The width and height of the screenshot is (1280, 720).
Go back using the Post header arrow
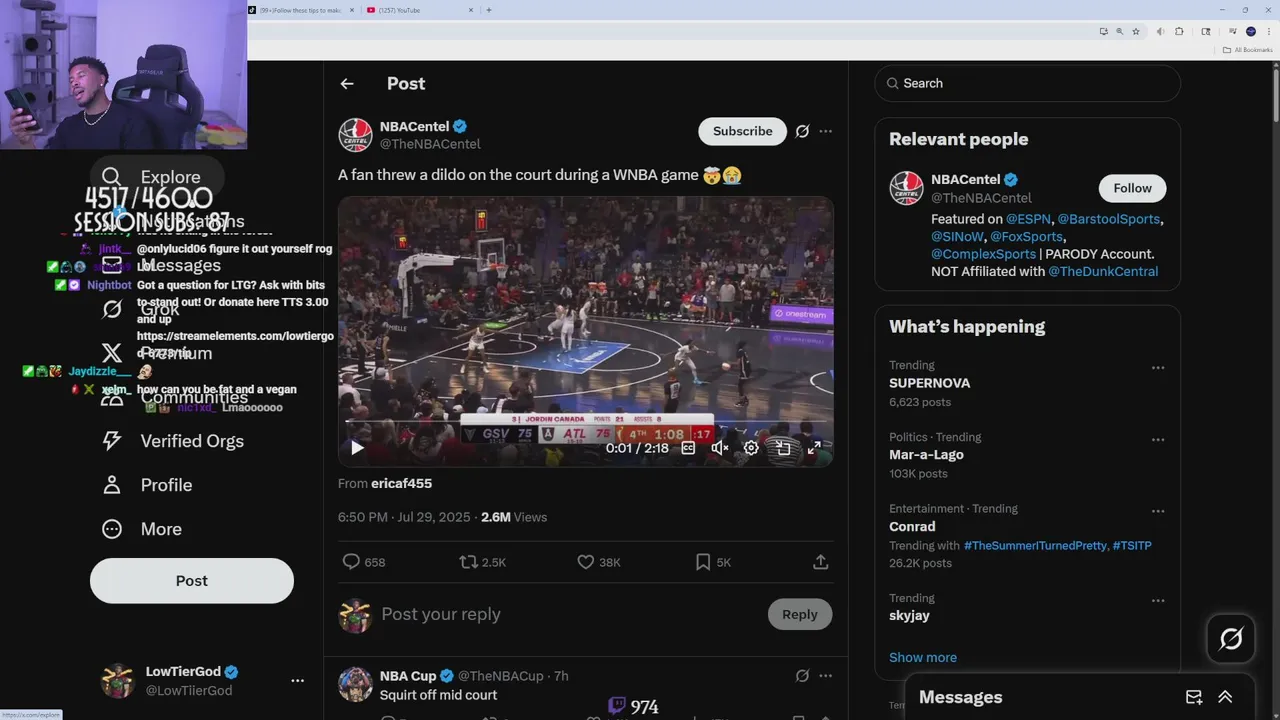[x=347, y=84]
